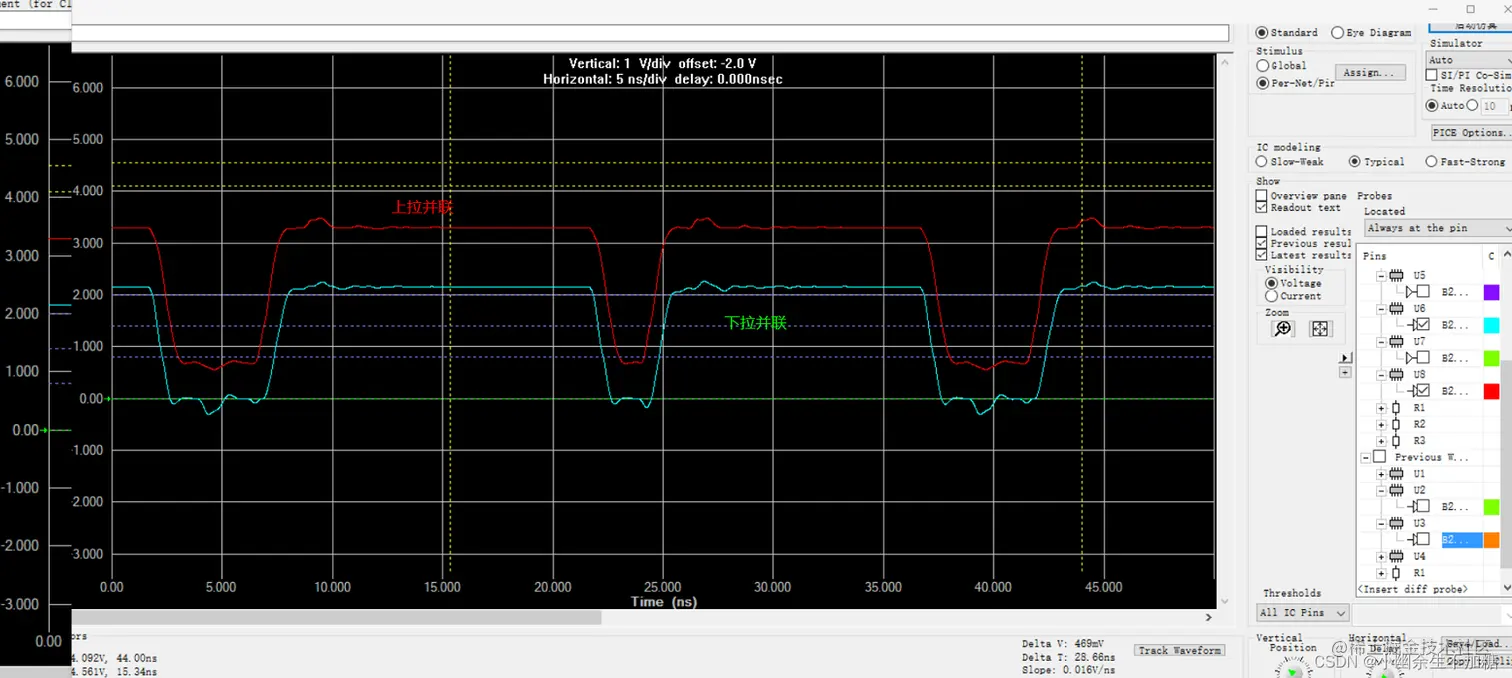The height and width of the screenshot is (678, 1512).
Task: Click cyan color swatch for U6 pin
Action: click(1491, 325)
